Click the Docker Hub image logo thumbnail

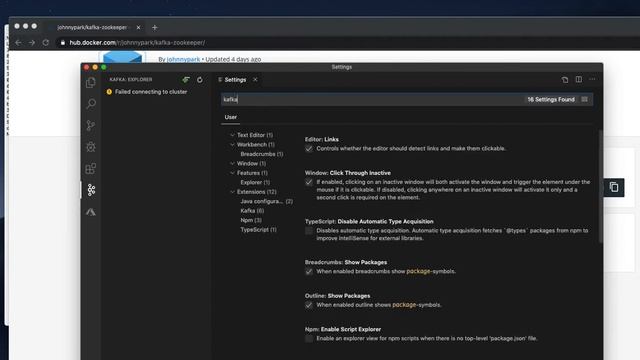[x=122, y=57]
